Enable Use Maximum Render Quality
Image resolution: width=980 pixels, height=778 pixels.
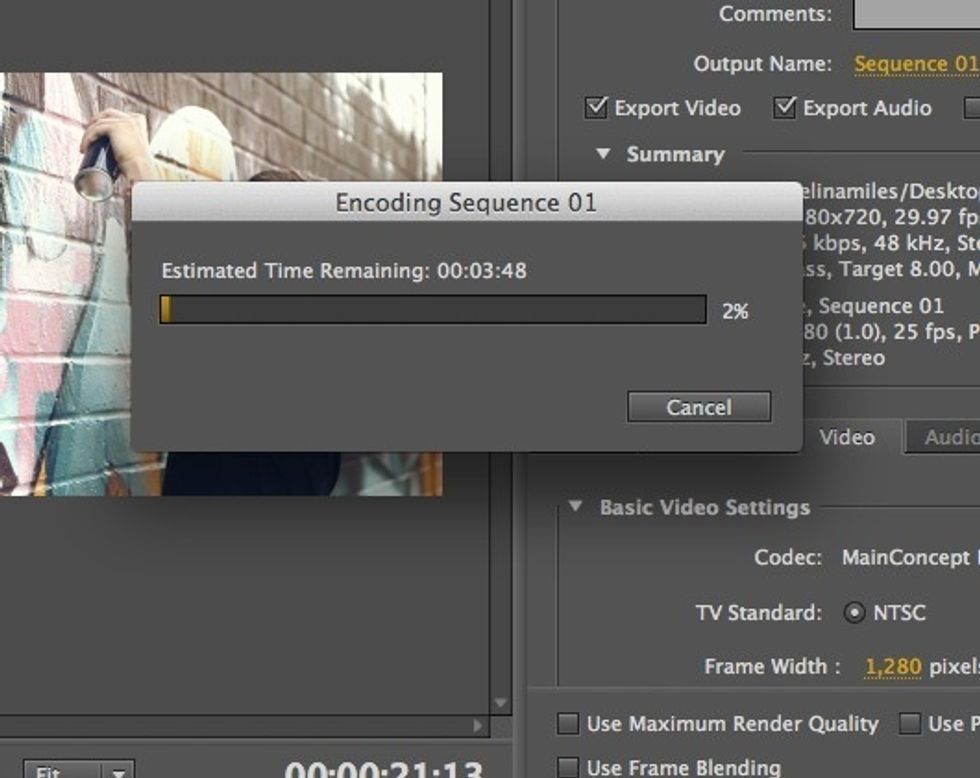(568, 723)
